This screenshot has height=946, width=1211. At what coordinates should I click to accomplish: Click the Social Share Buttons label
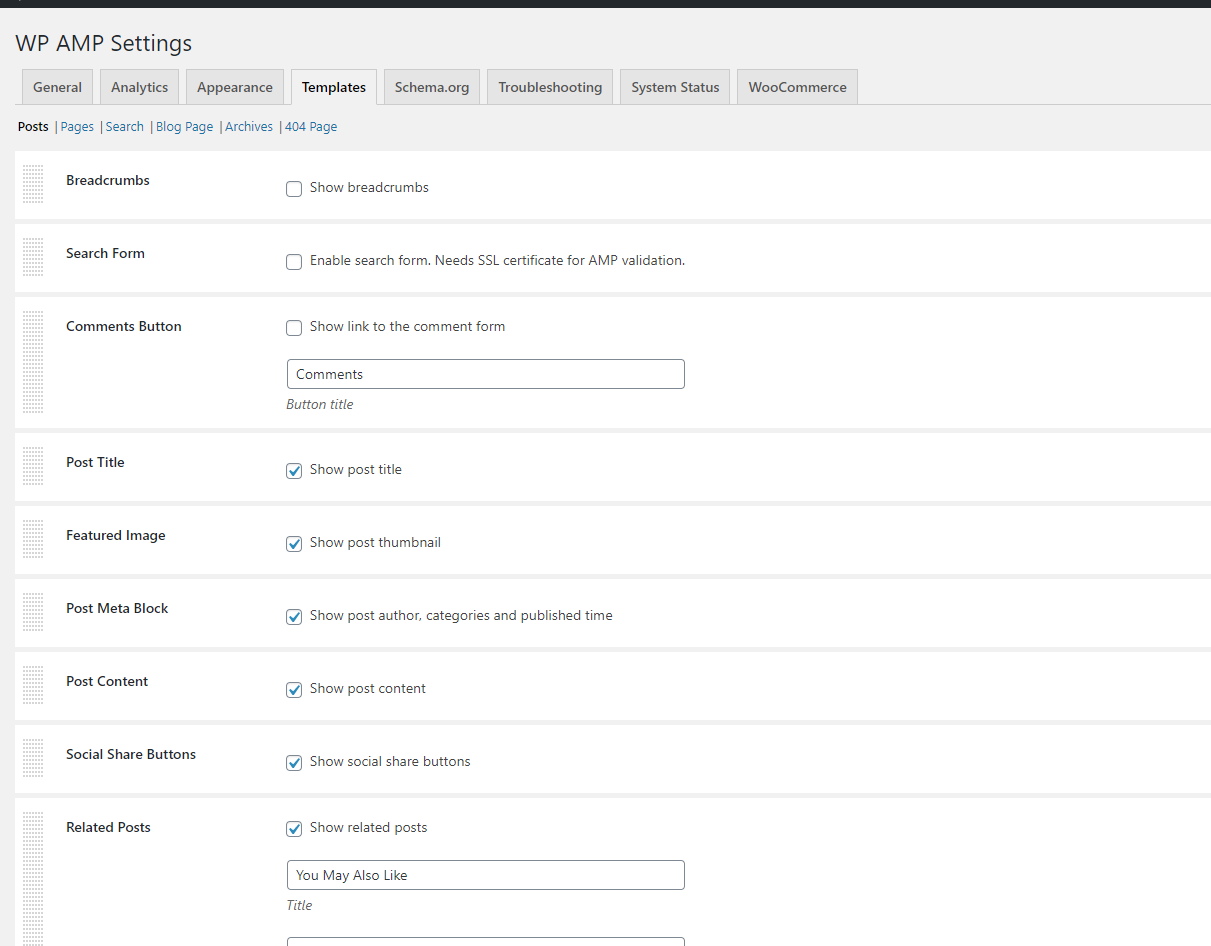pos(131,754)
